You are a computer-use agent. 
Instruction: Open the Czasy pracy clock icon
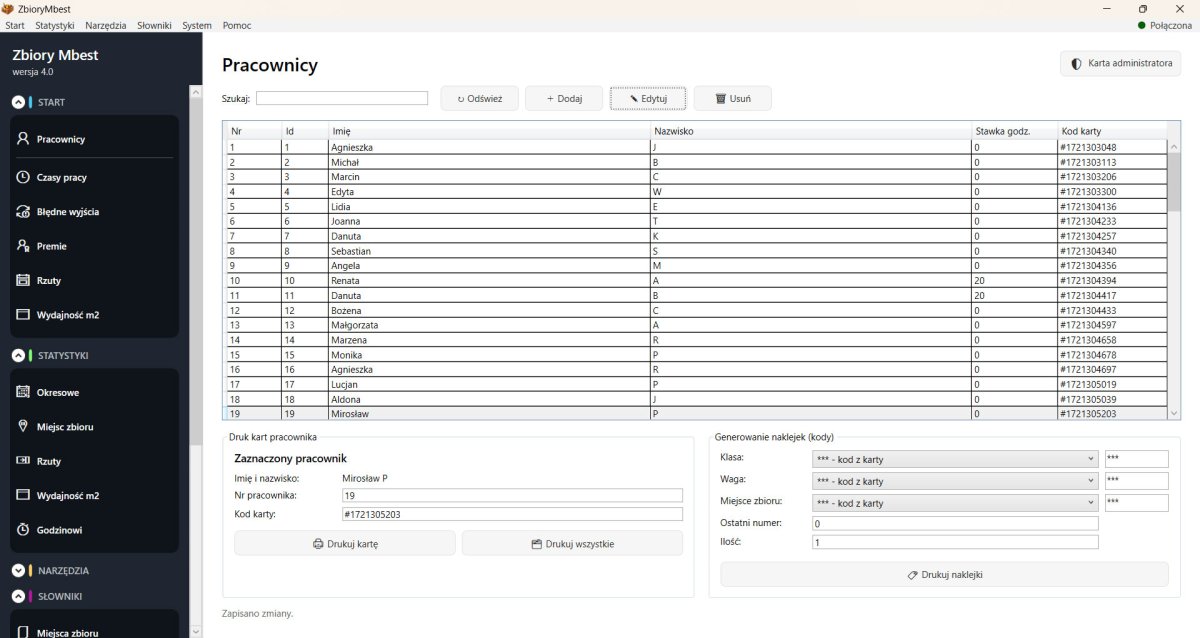click(x=23, y=177)
